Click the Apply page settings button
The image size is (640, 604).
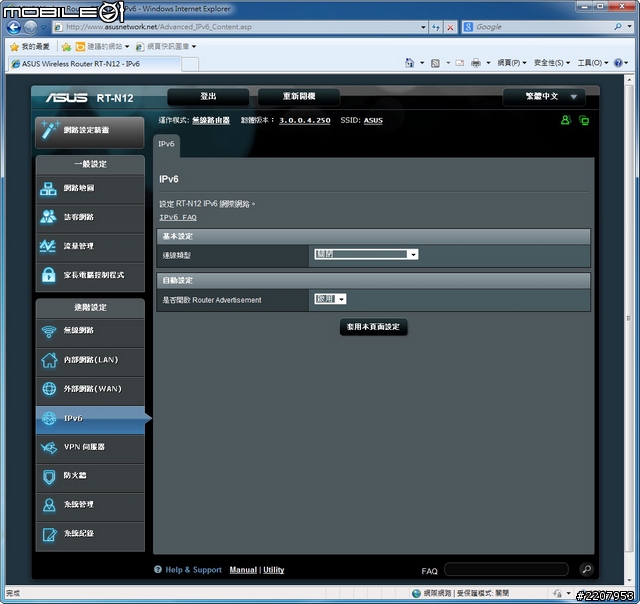(373, 327)
